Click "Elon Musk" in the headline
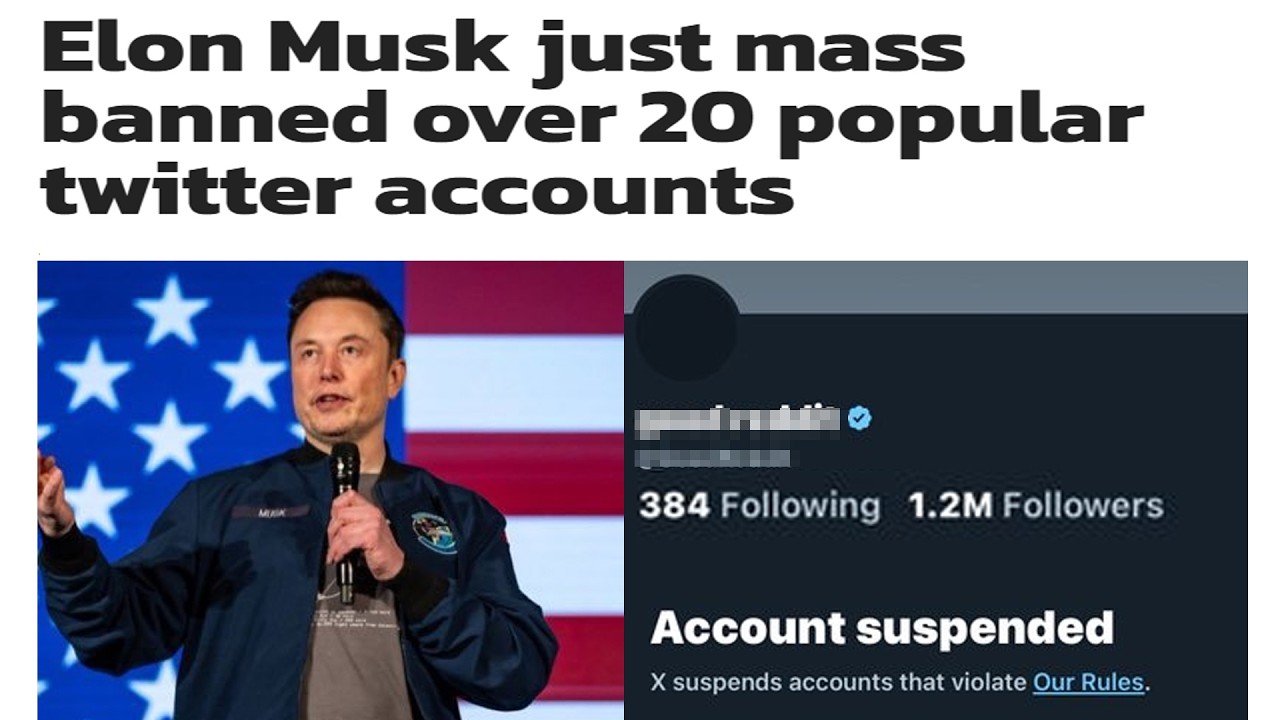The width and height of the screenshot is (1280, 720). tap(275, 48)
